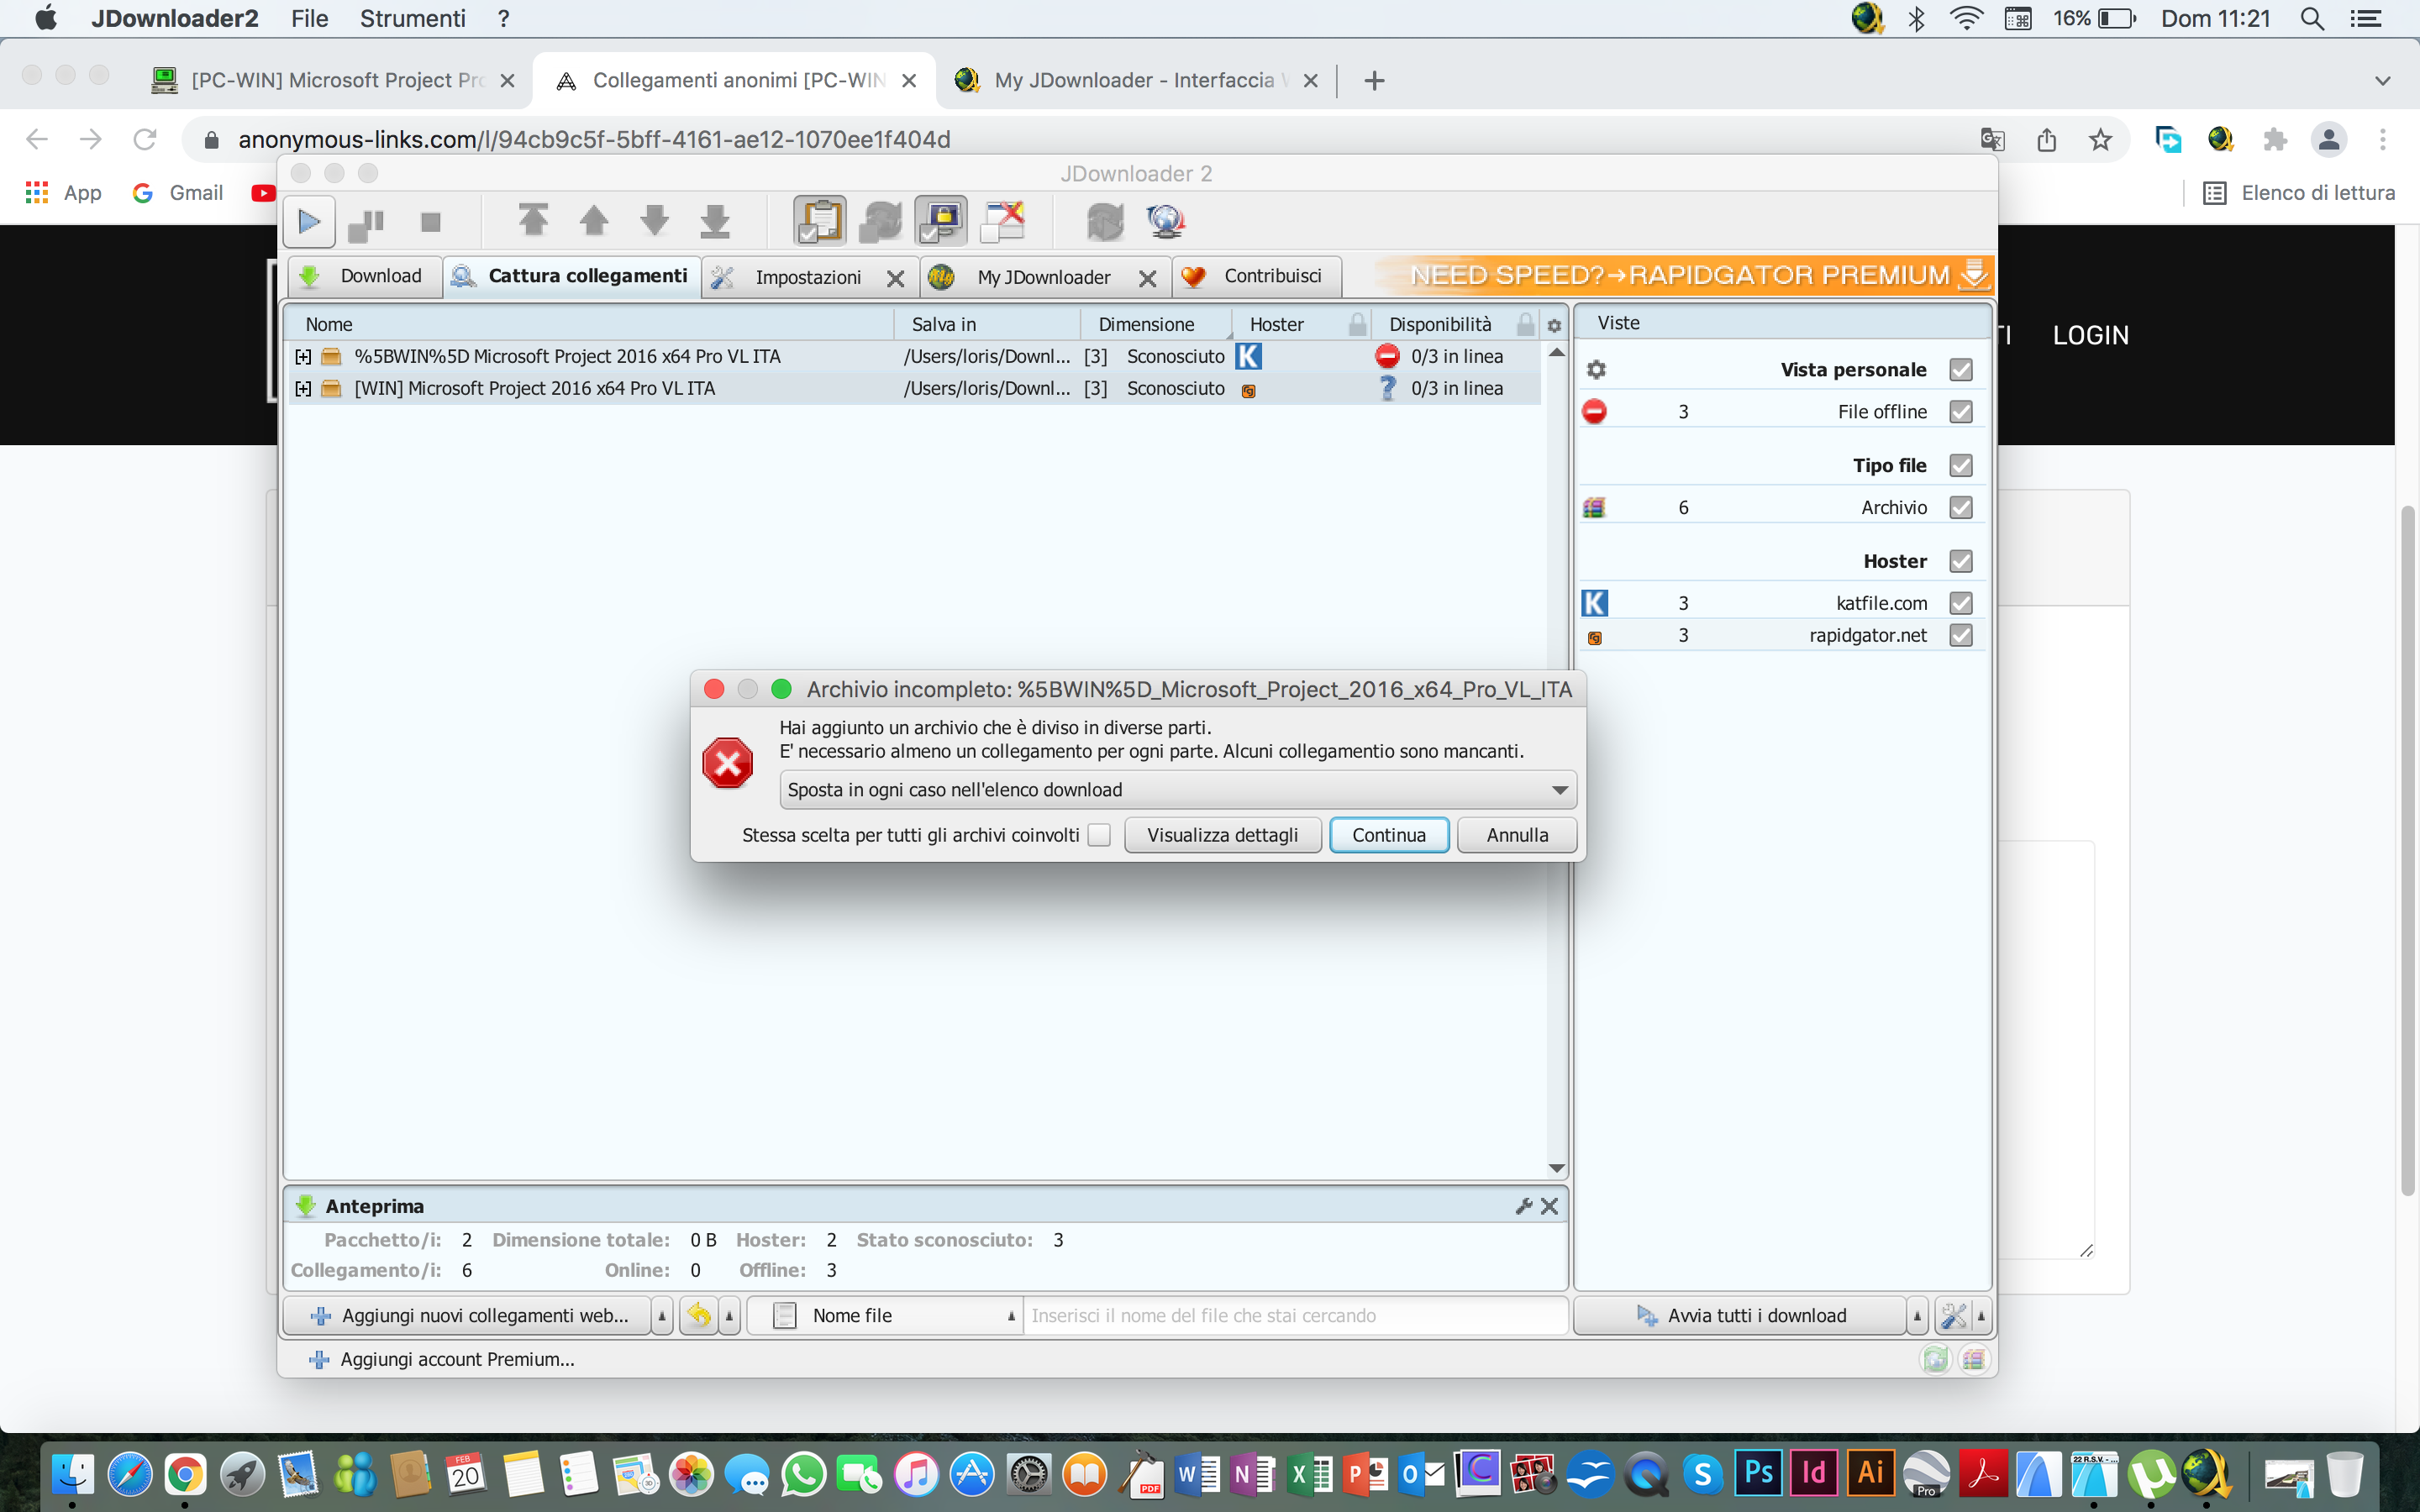Click the Archivio file type icon
The image size is (2420, 1512).
pyautogui.click(x=1594, y=507)
